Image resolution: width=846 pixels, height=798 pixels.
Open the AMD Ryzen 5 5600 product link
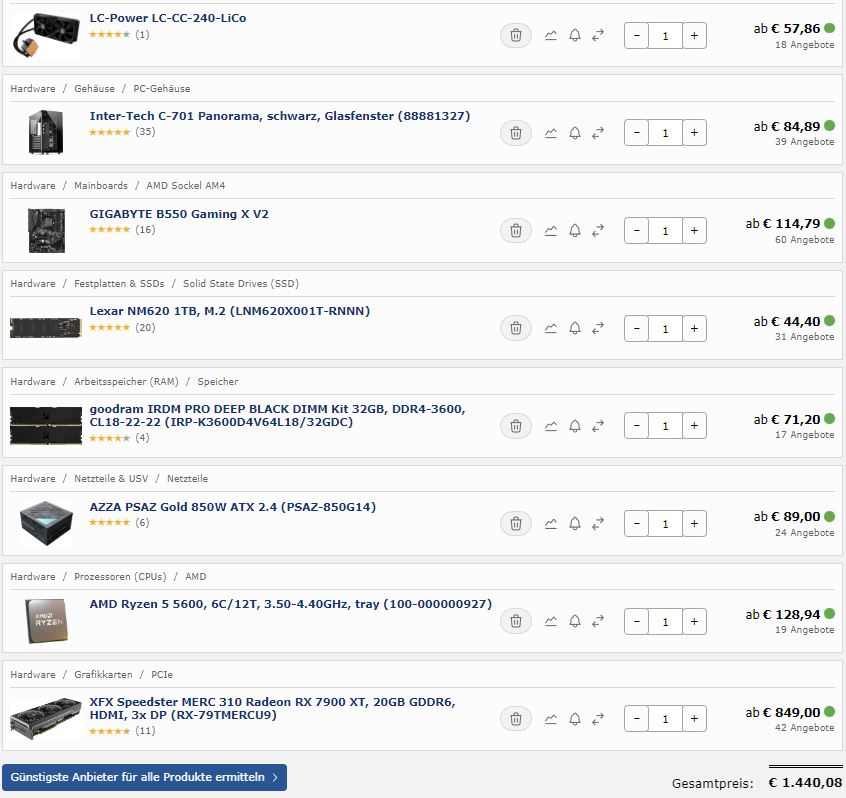[290, 604]
